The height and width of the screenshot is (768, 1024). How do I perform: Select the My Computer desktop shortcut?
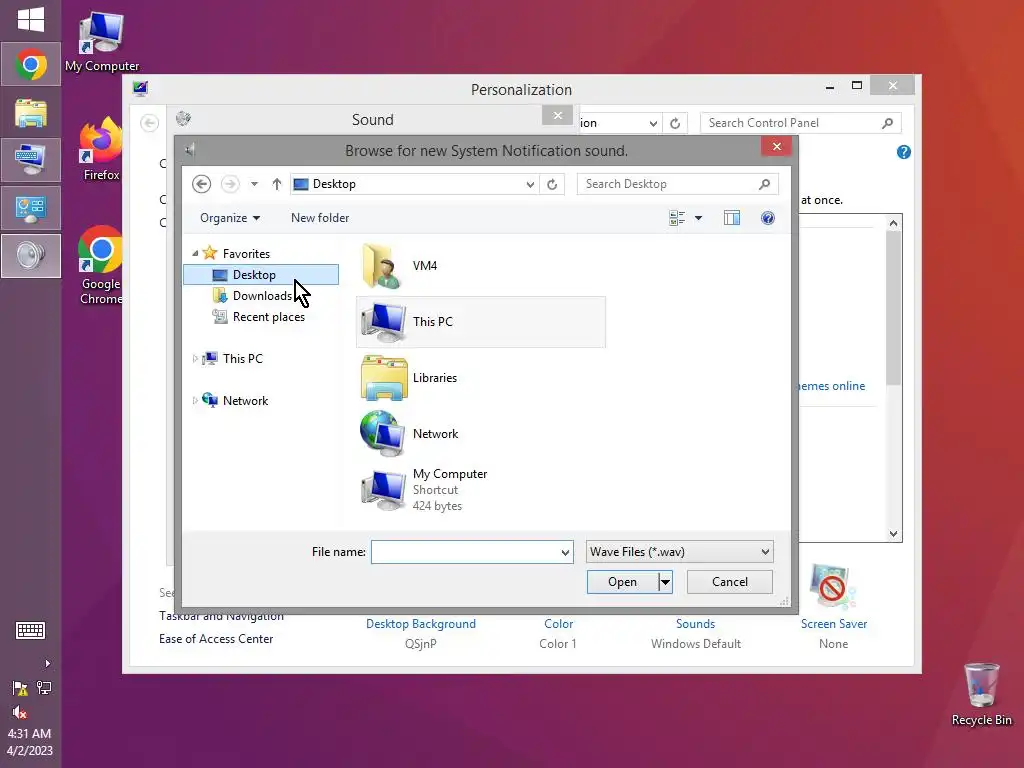(101, 42)
